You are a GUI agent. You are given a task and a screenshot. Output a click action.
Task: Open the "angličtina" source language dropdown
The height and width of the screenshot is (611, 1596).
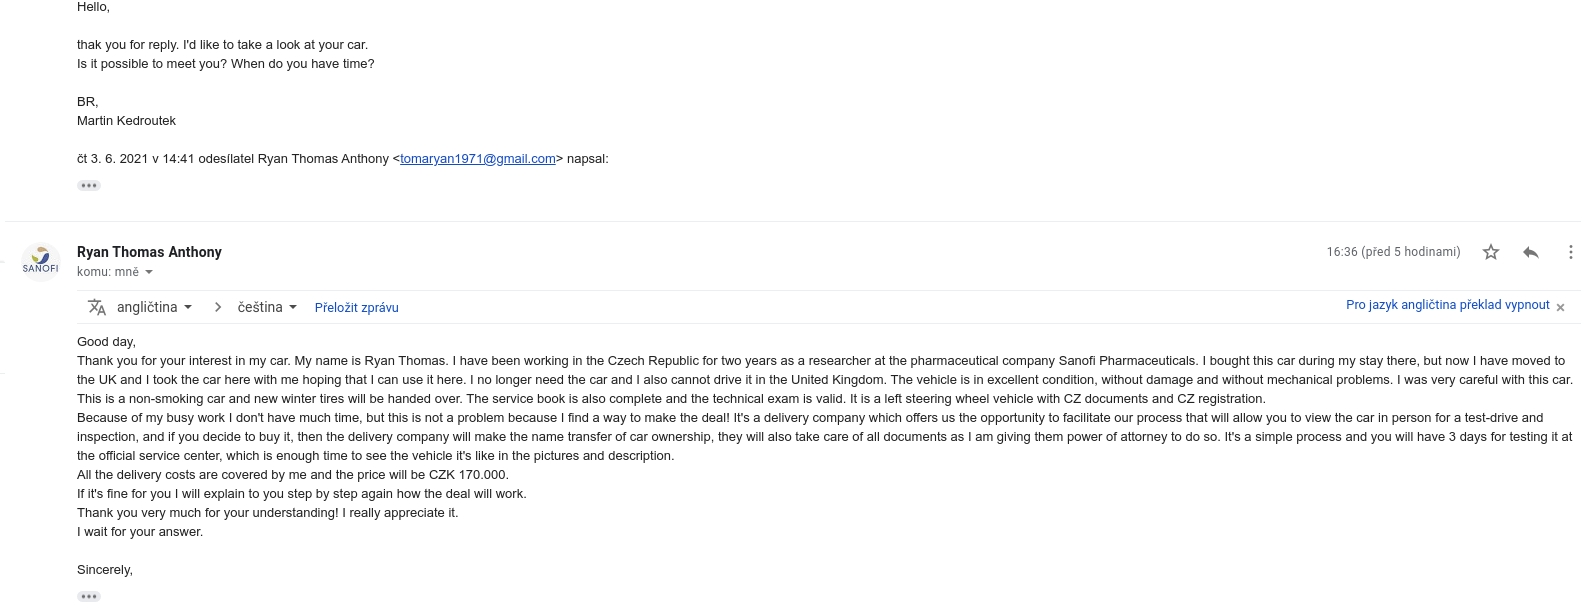154,307
